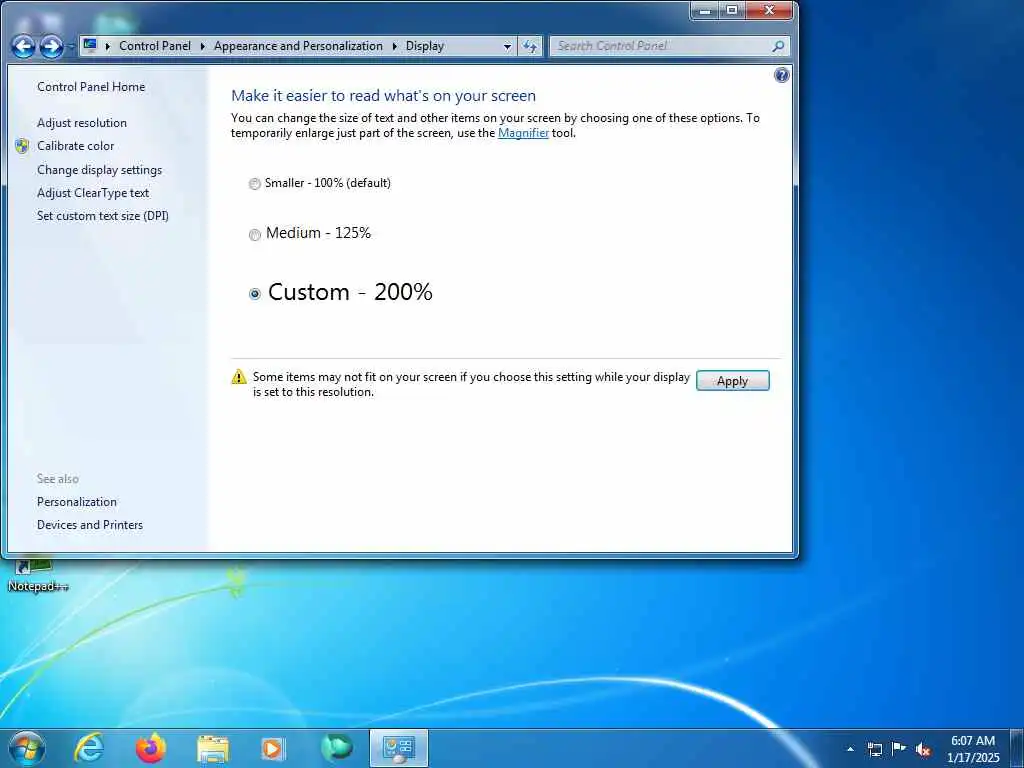
Task: Go back with the Back arrow button
Action: coord(24,46)
